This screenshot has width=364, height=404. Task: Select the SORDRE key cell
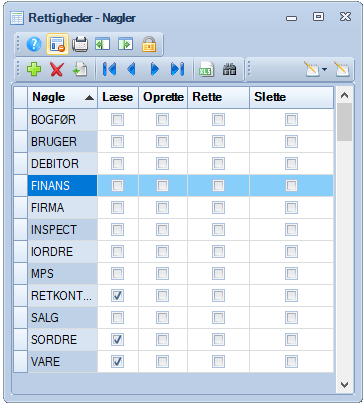tap(62, 339)
